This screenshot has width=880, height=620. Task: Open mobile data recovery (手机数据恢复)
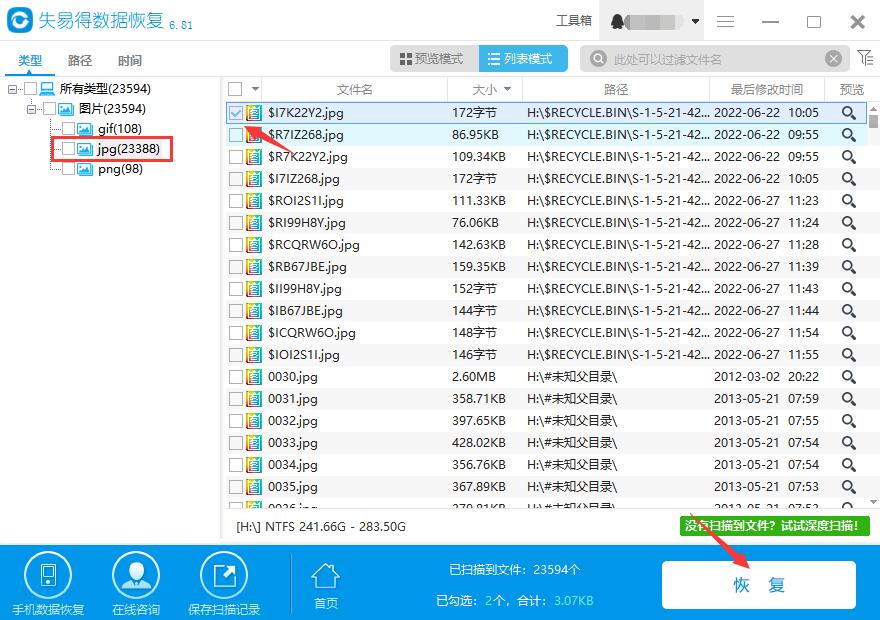(48, 584)
